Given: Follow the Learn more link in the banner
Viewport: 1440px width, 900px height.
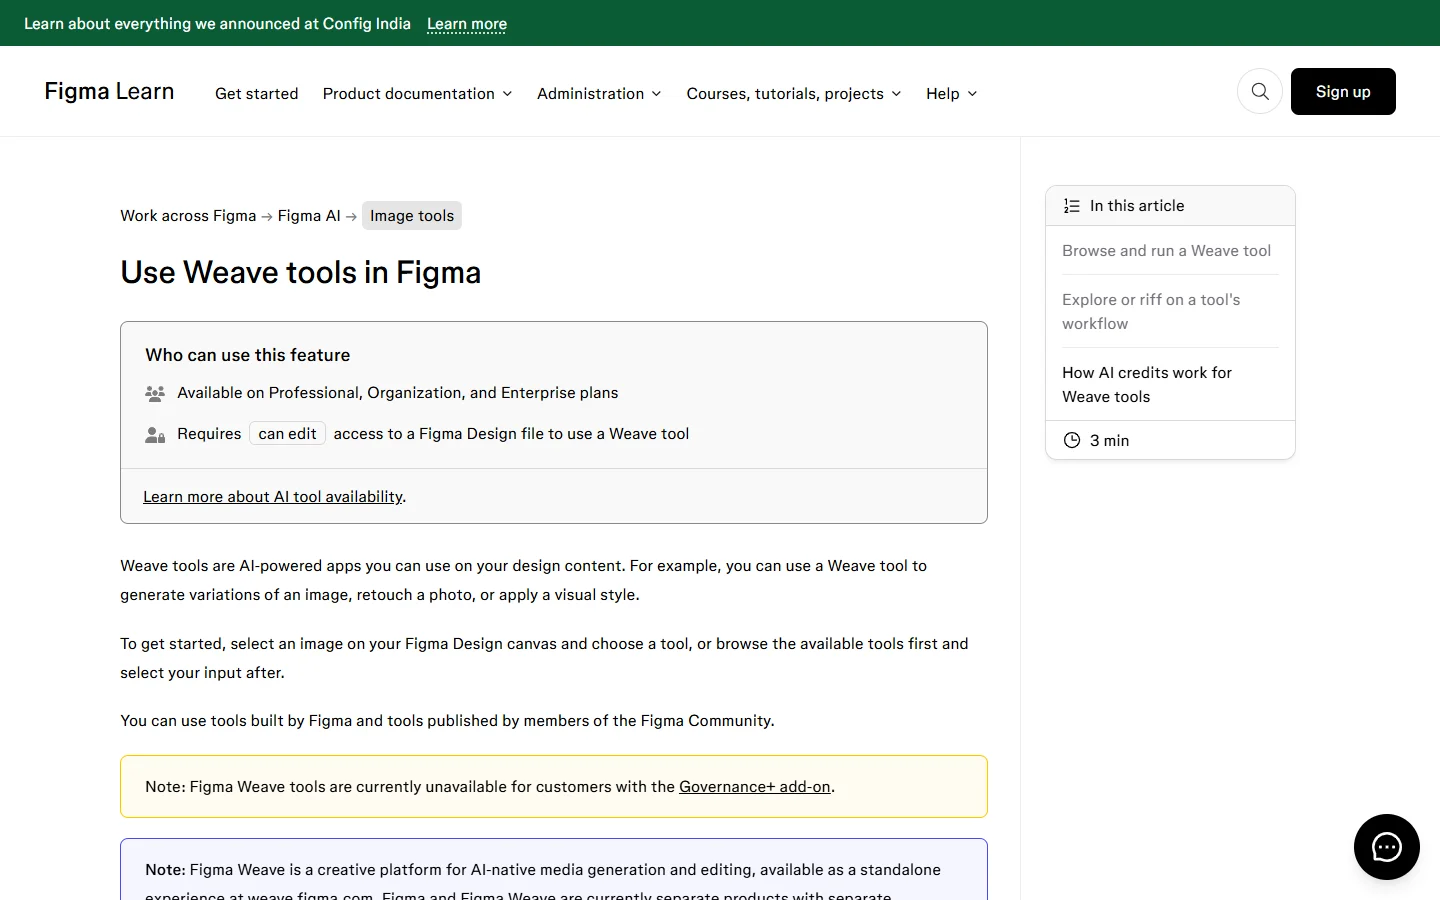Looking at the screenshot, I should 467,24.
